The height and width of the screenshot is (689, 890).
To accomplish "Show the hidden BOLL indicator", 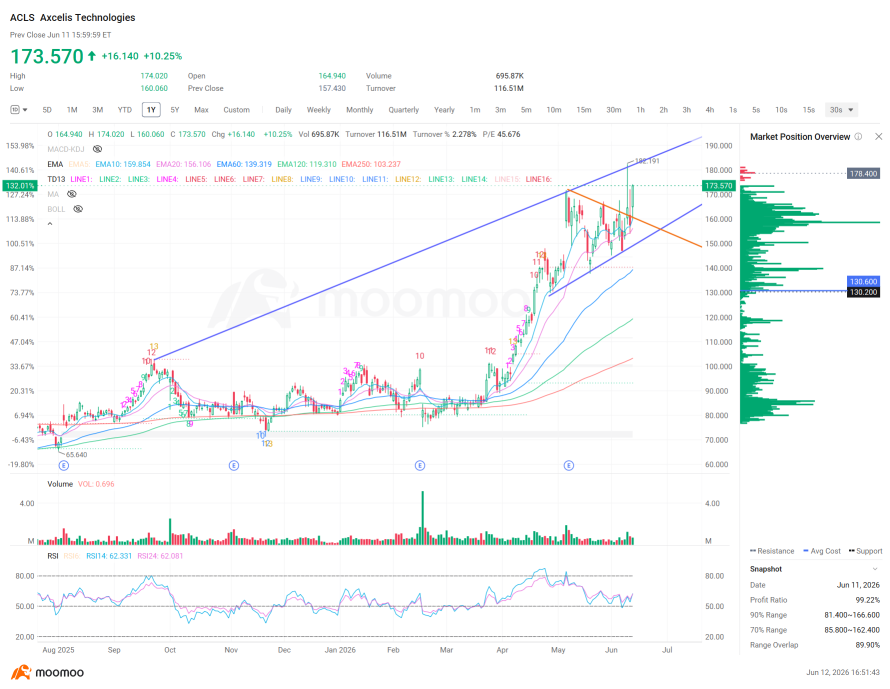I will point(78,209).
